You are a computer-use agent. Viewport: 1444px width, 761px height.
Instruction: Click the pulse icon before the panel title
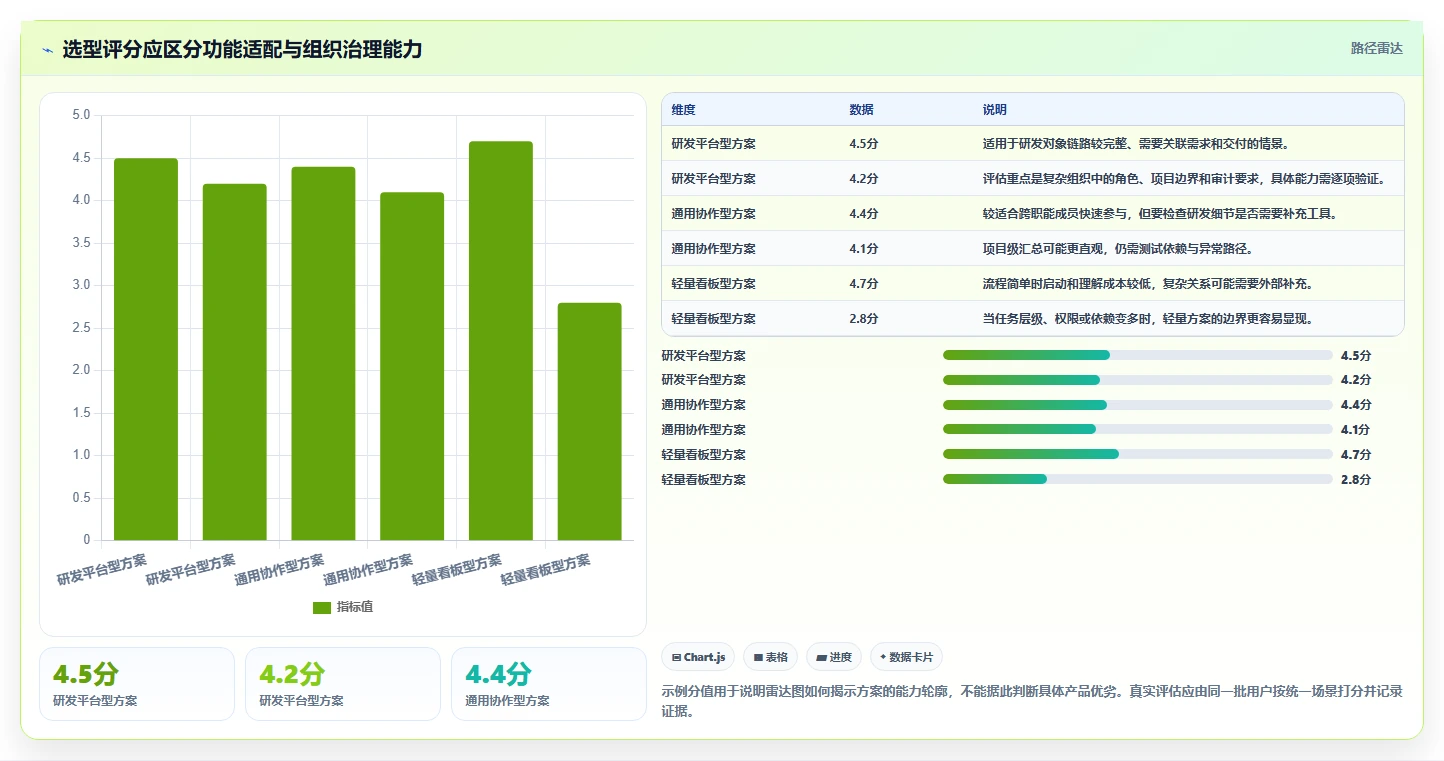coord(48,50)
